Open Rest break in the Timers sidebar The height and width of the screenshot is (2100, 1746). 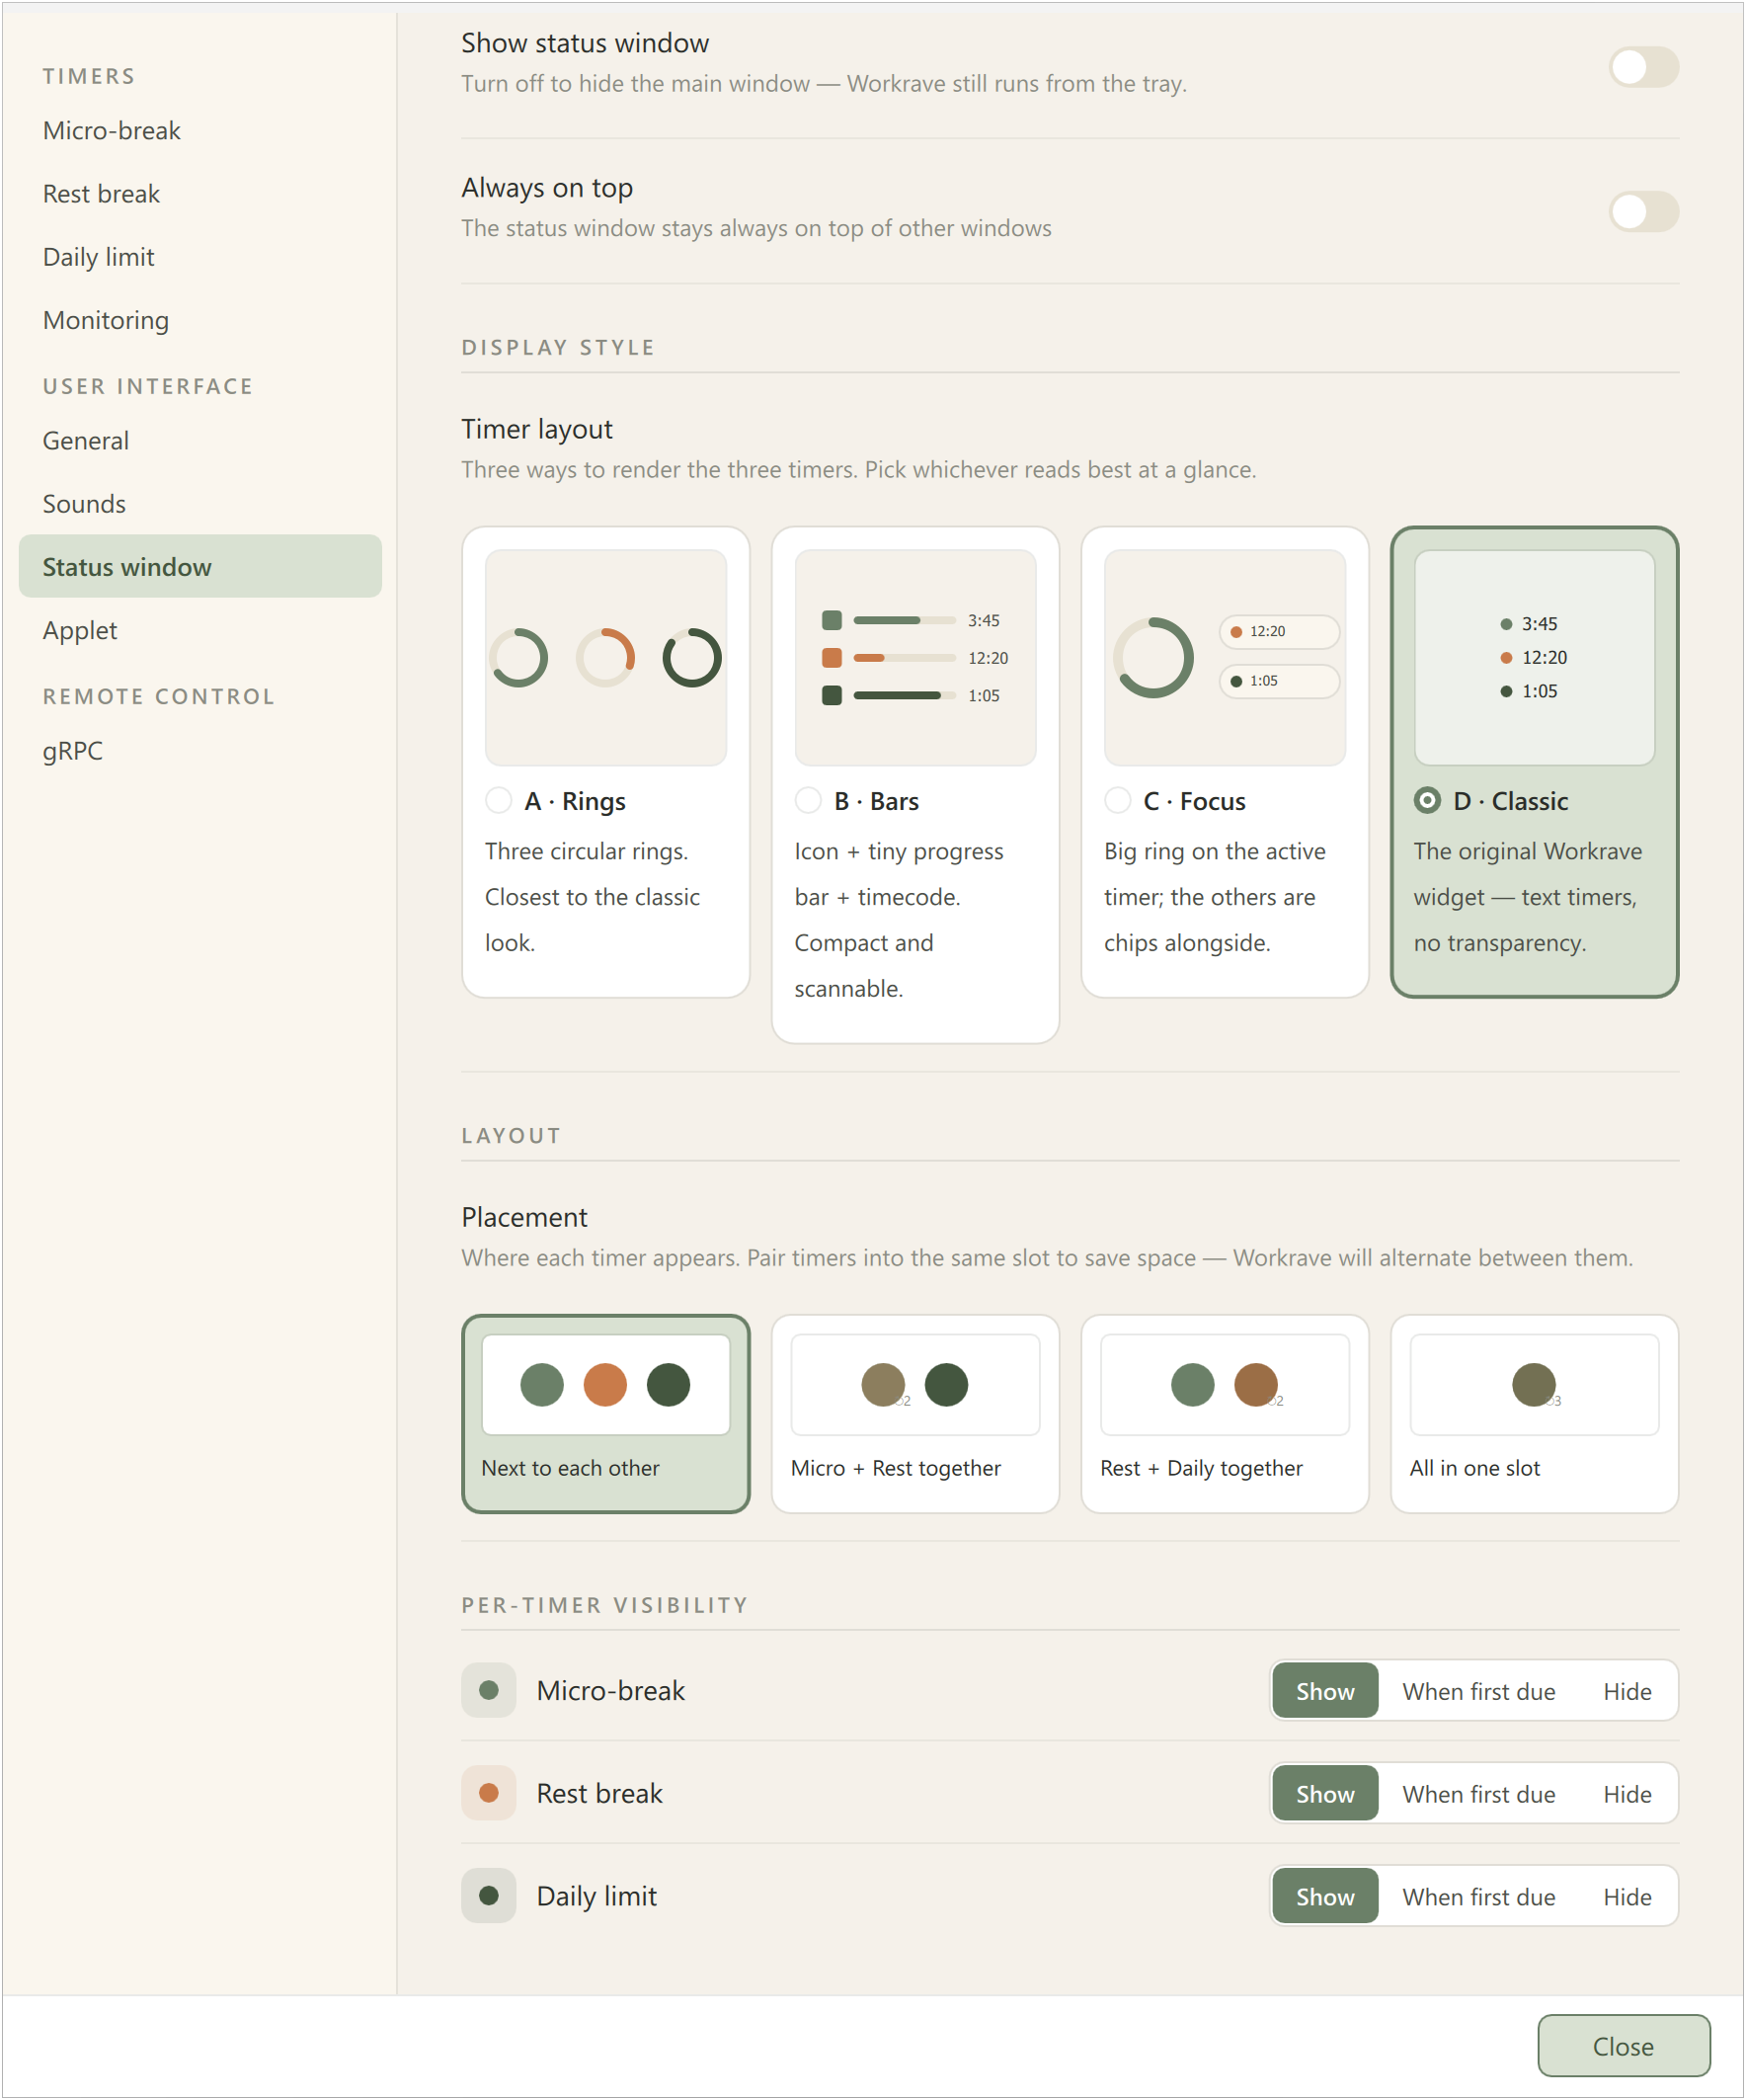pos(200,193)
